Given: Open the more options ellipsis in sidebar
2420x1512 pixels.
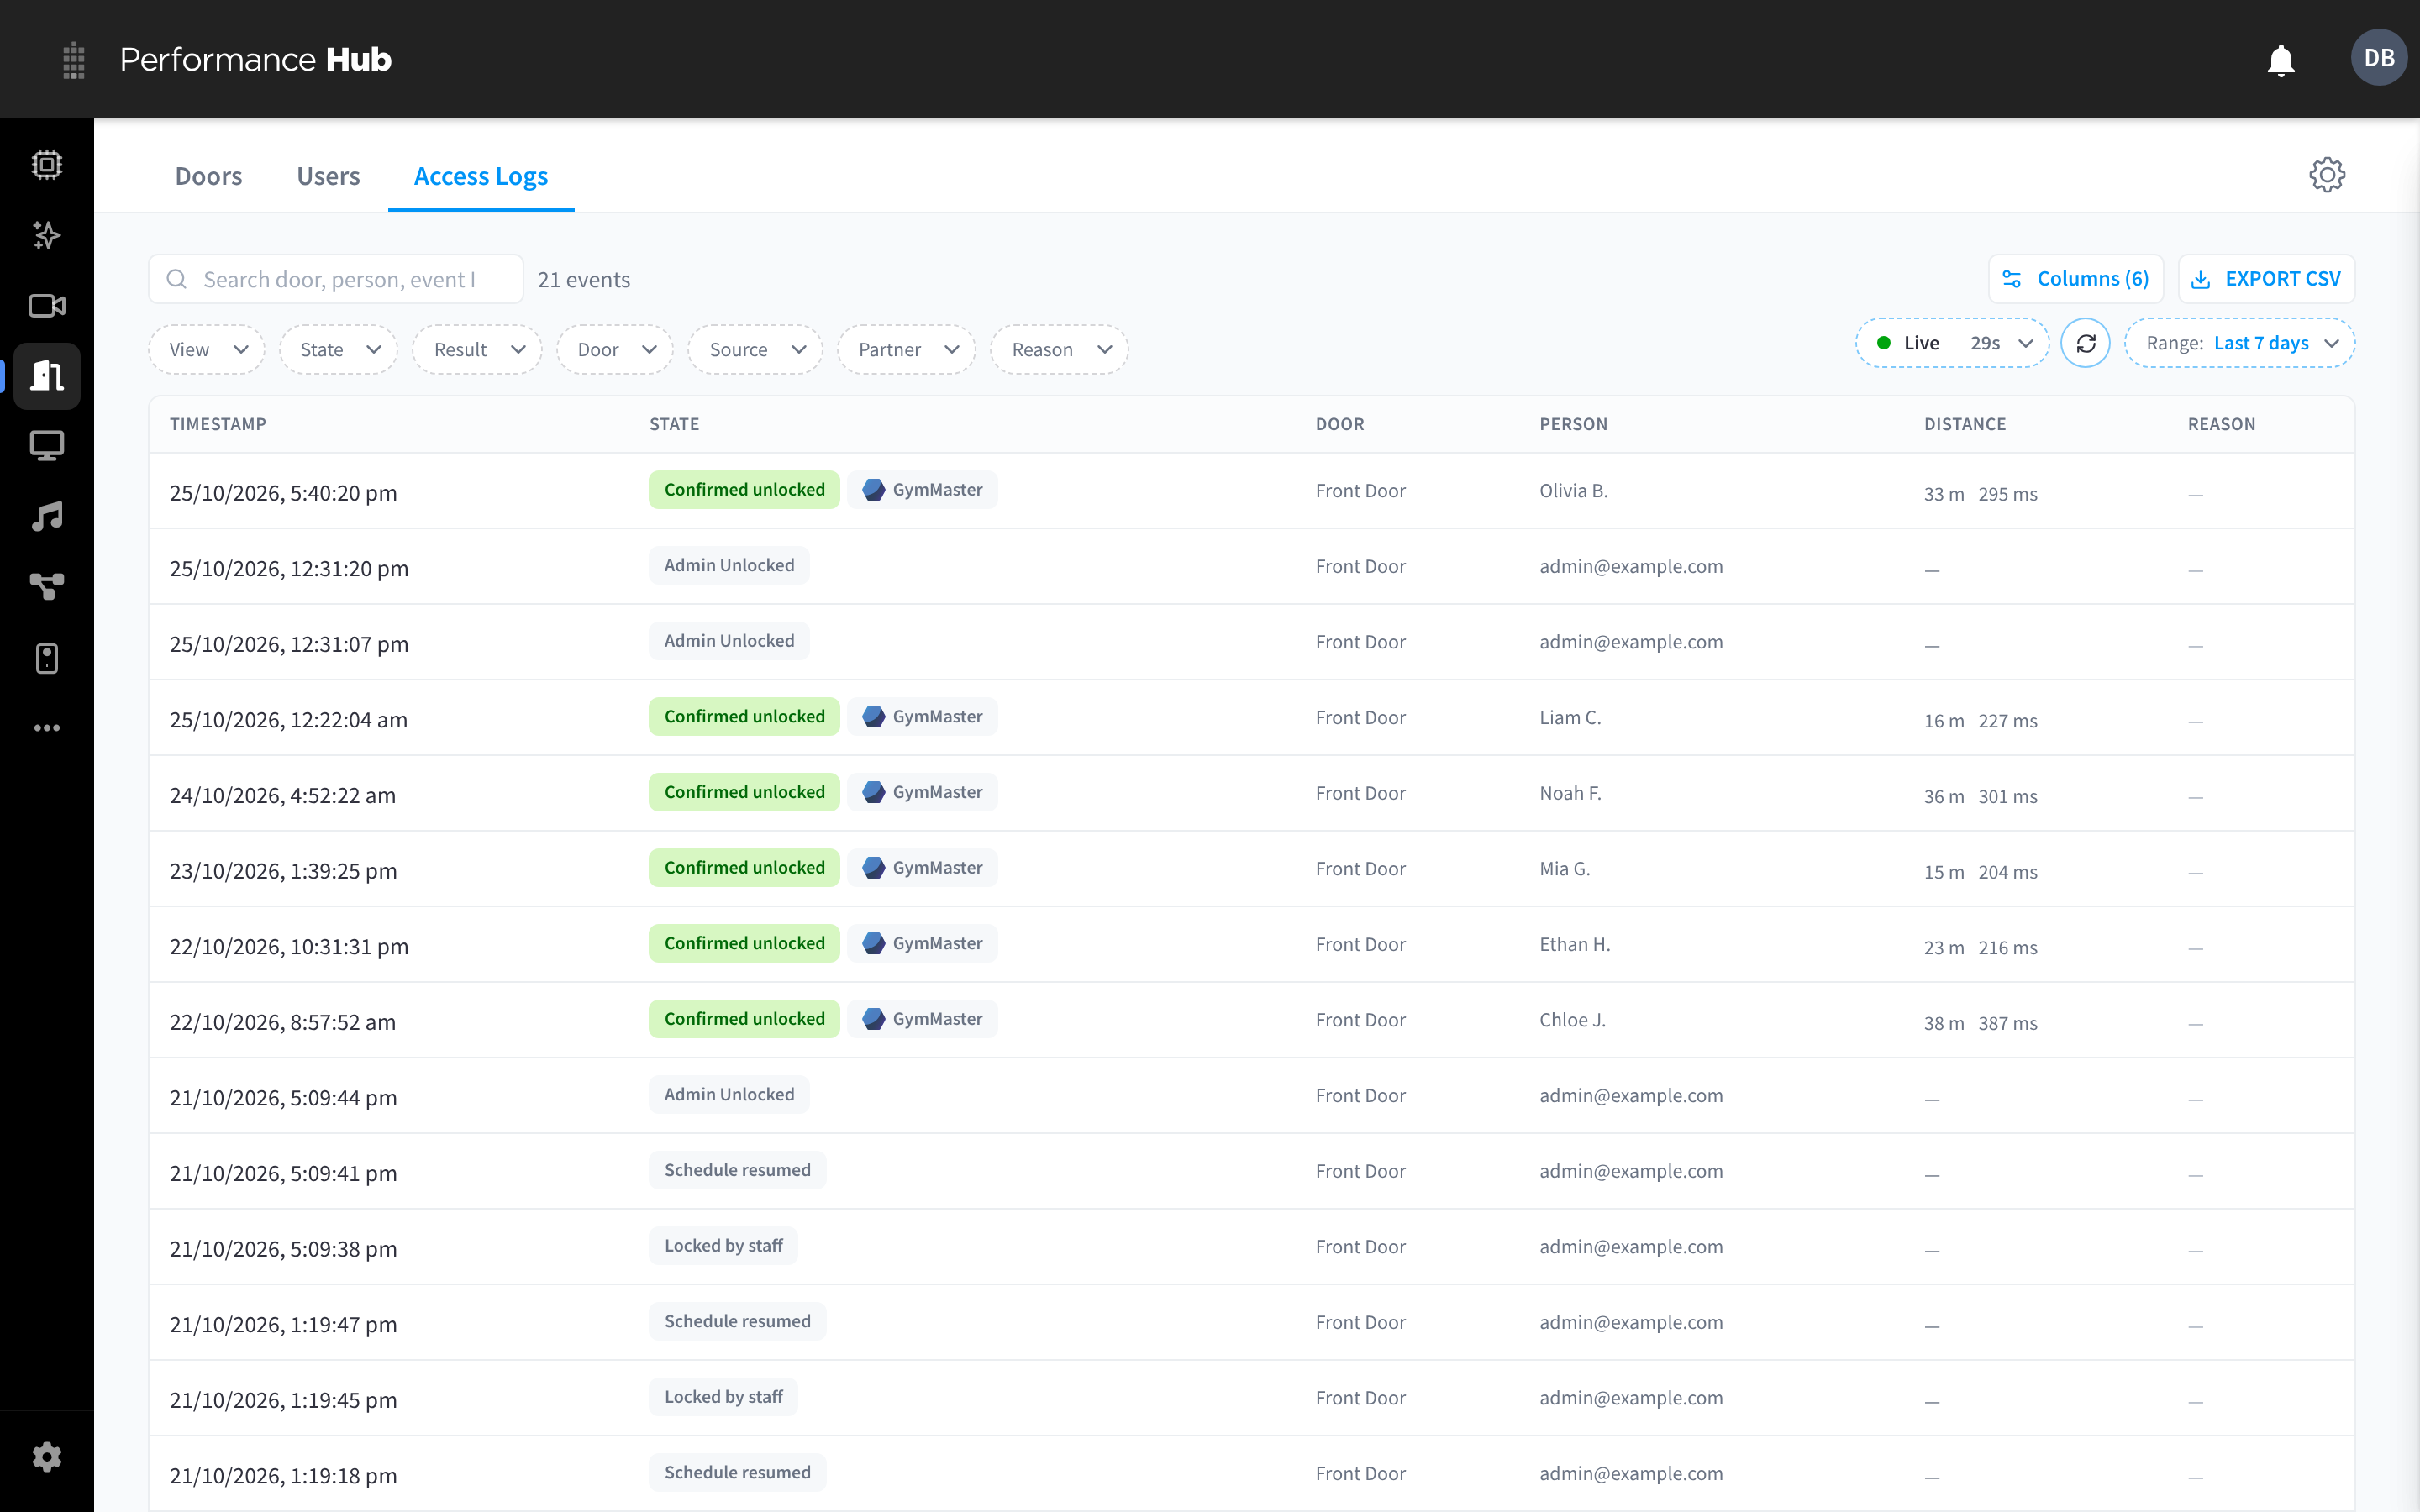Looking at the screenshot, I should [x=47, y=728].
